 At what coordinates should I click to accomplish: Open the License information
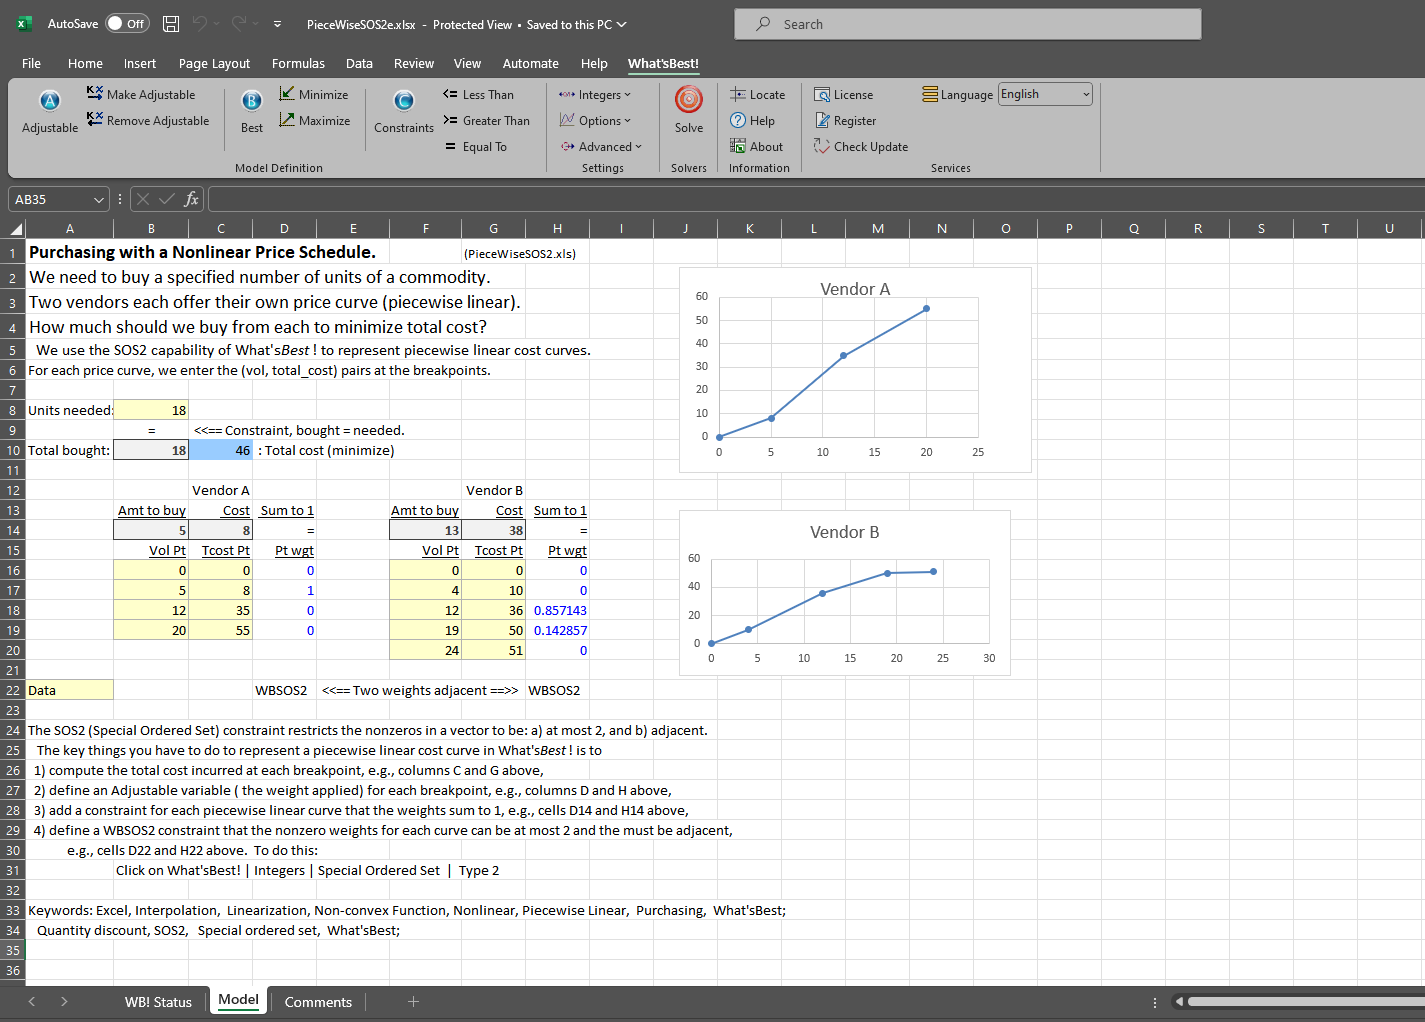tap(843, 94)
